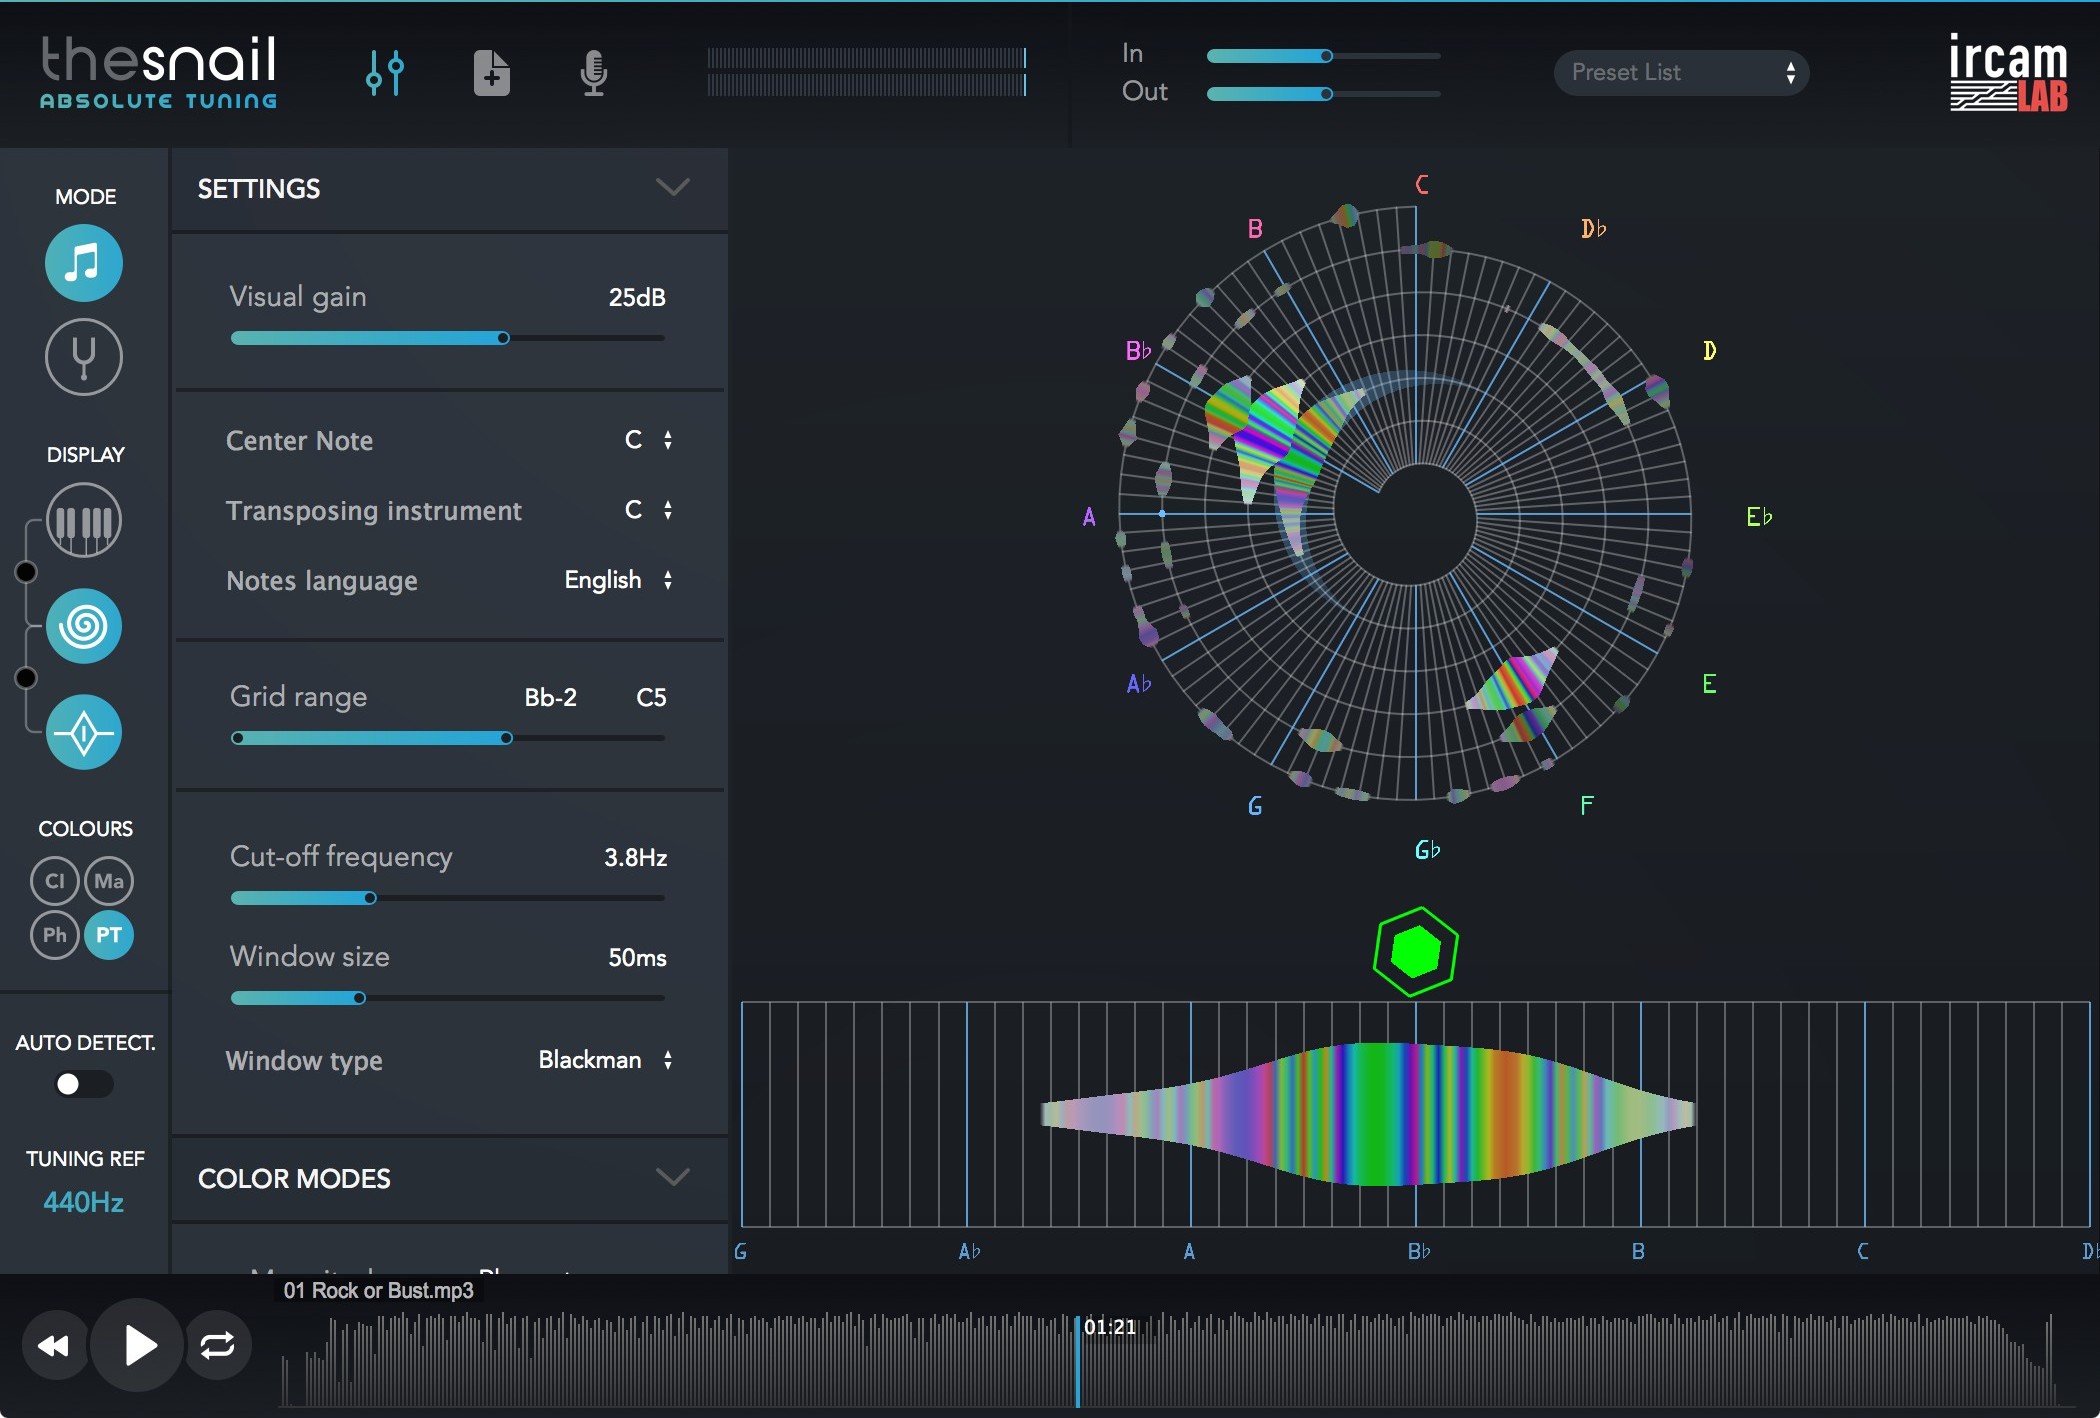Viewport: 2100px width, 1418px height.
Task: Open the Preset List dropdown
Action: coord(1681,72)
